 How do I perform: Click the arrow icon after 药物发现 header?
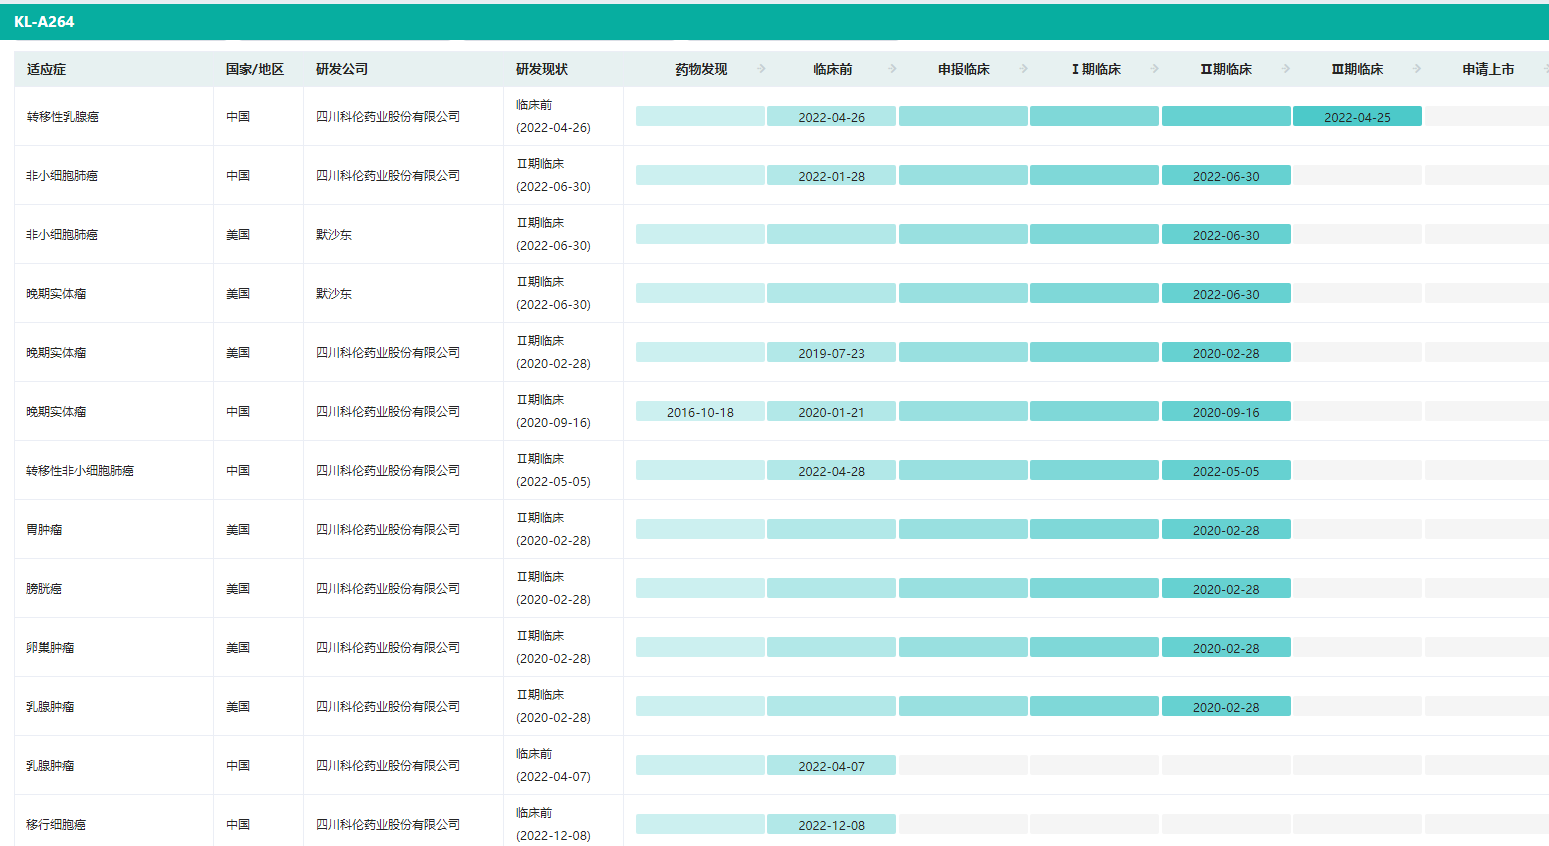click(762, 69)
